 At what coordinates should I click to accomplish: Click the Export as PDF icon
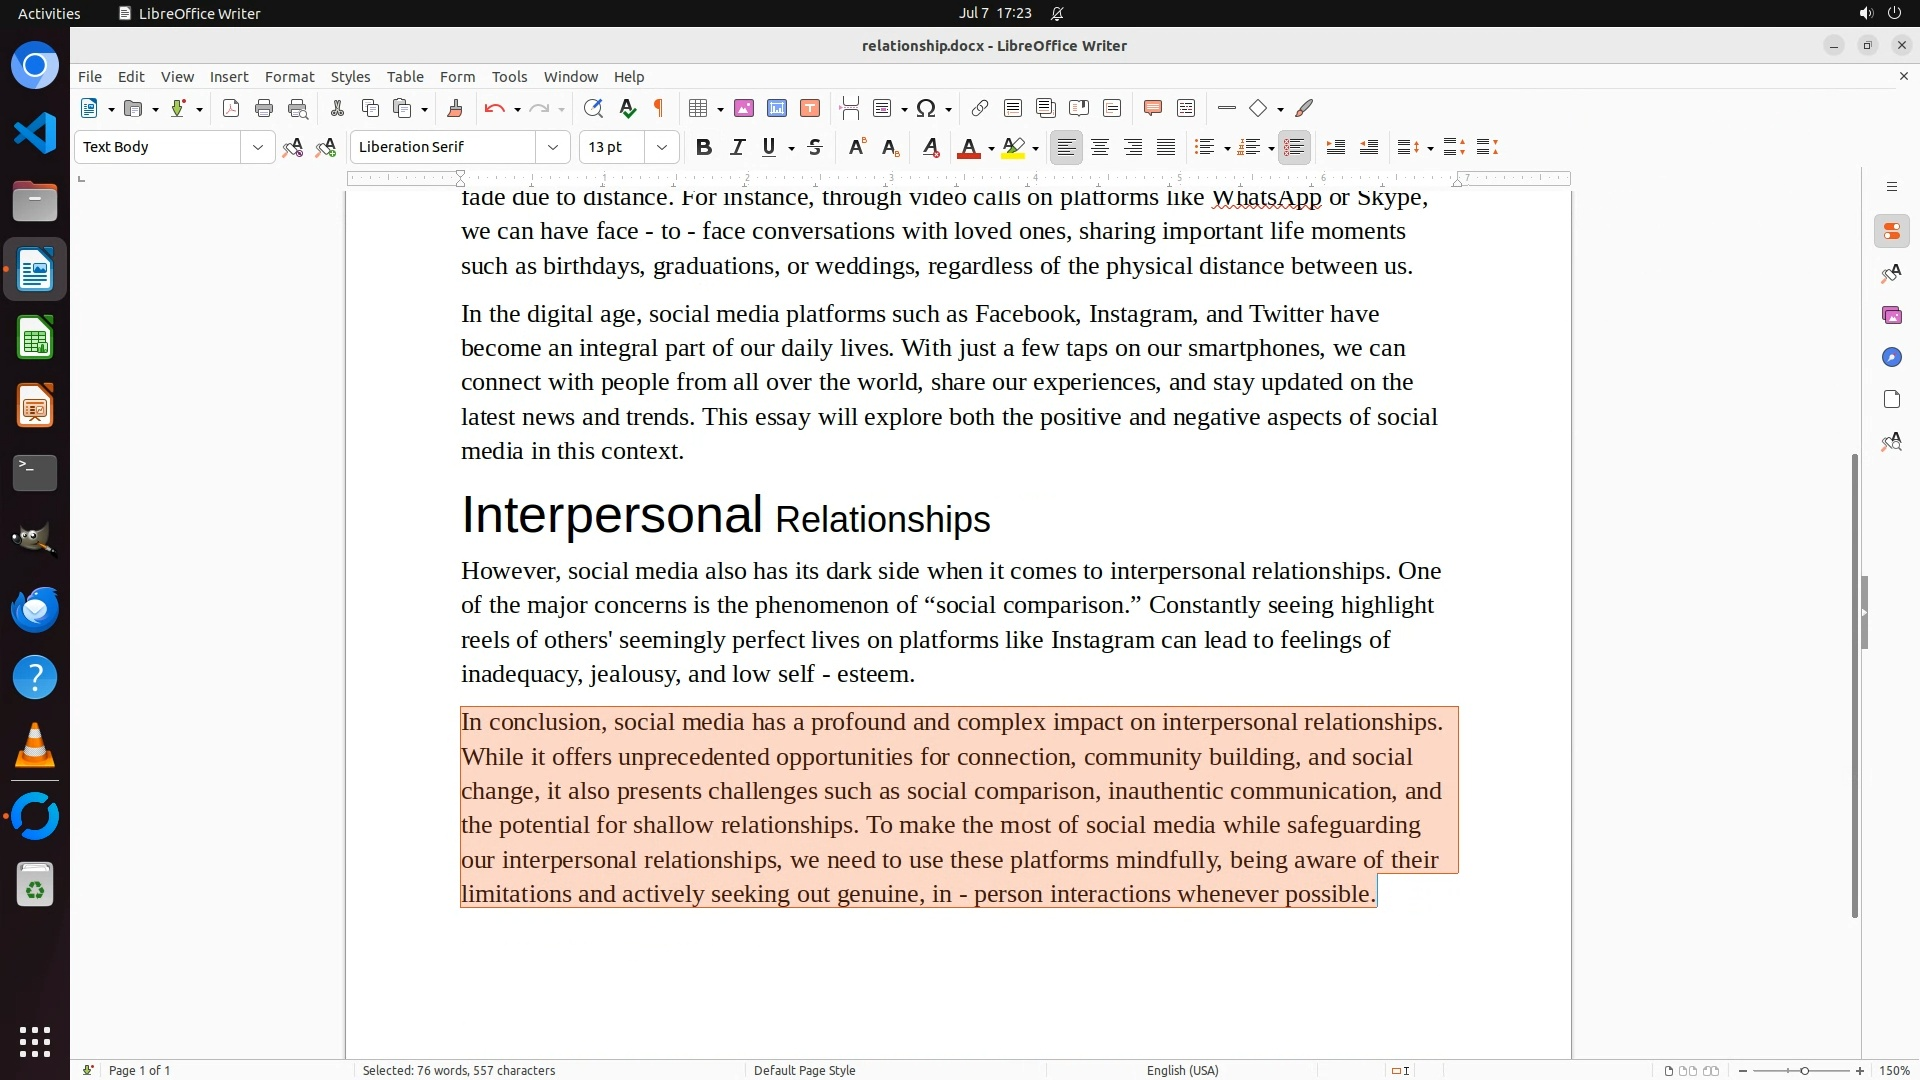coord(231,108)
